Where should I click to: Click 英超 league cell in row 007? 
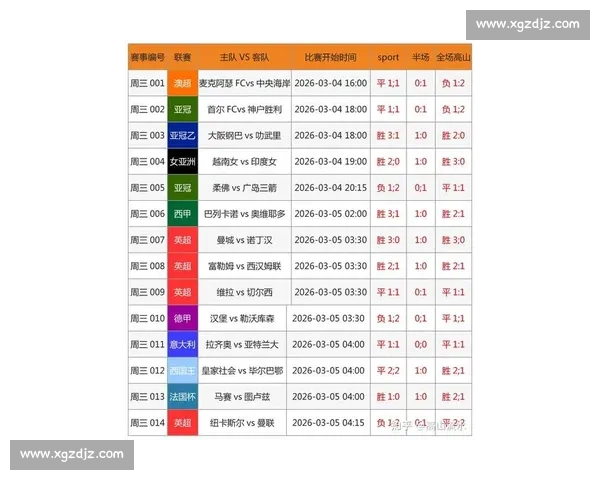click(183, 240)
